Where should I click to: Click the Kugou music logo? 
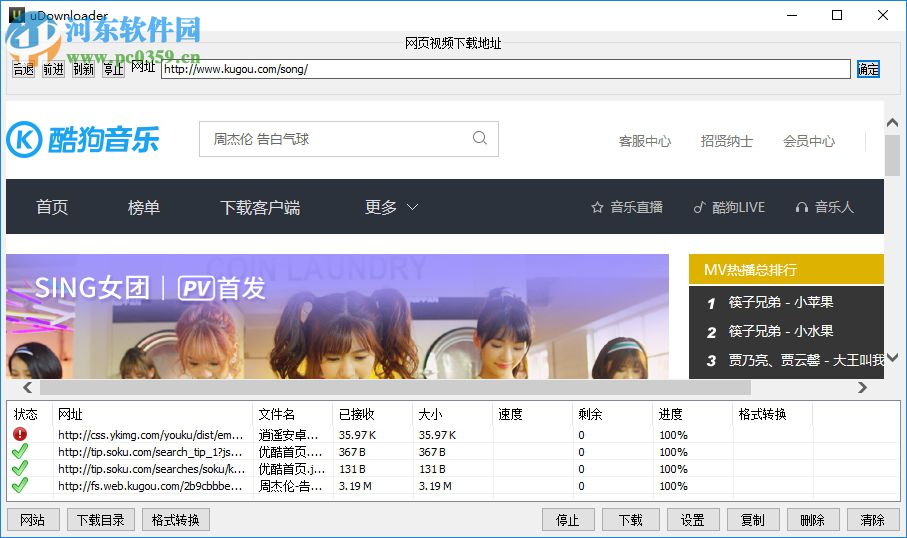[83, 139]
